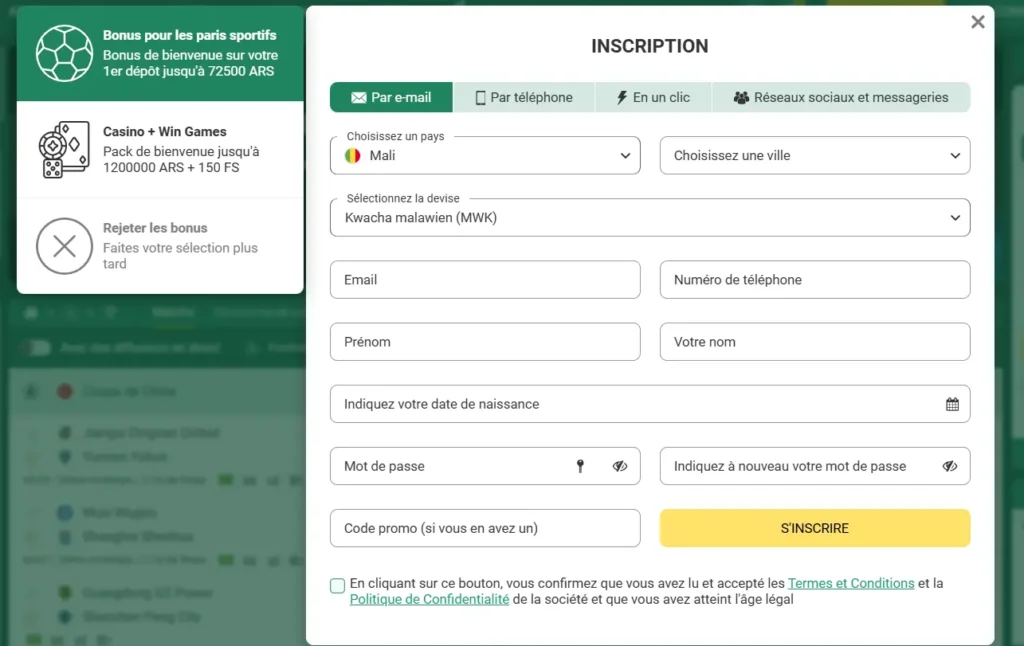Click the soccer ball sports bonus icon
The width and height of the screenshot is (1024, 646).
click(64, 53)
